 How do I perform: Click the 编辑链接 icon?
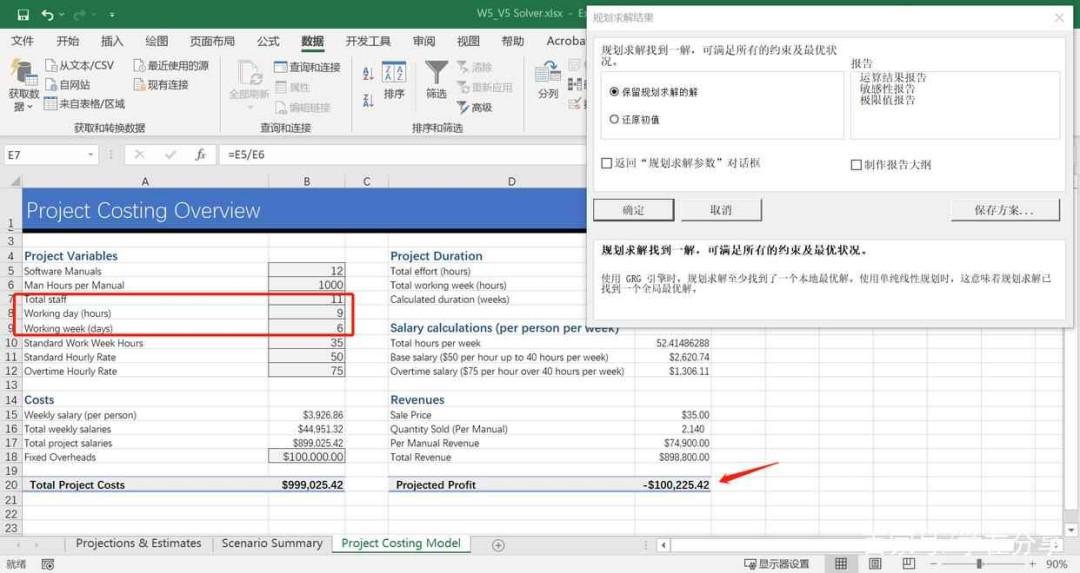pos(280,107)
